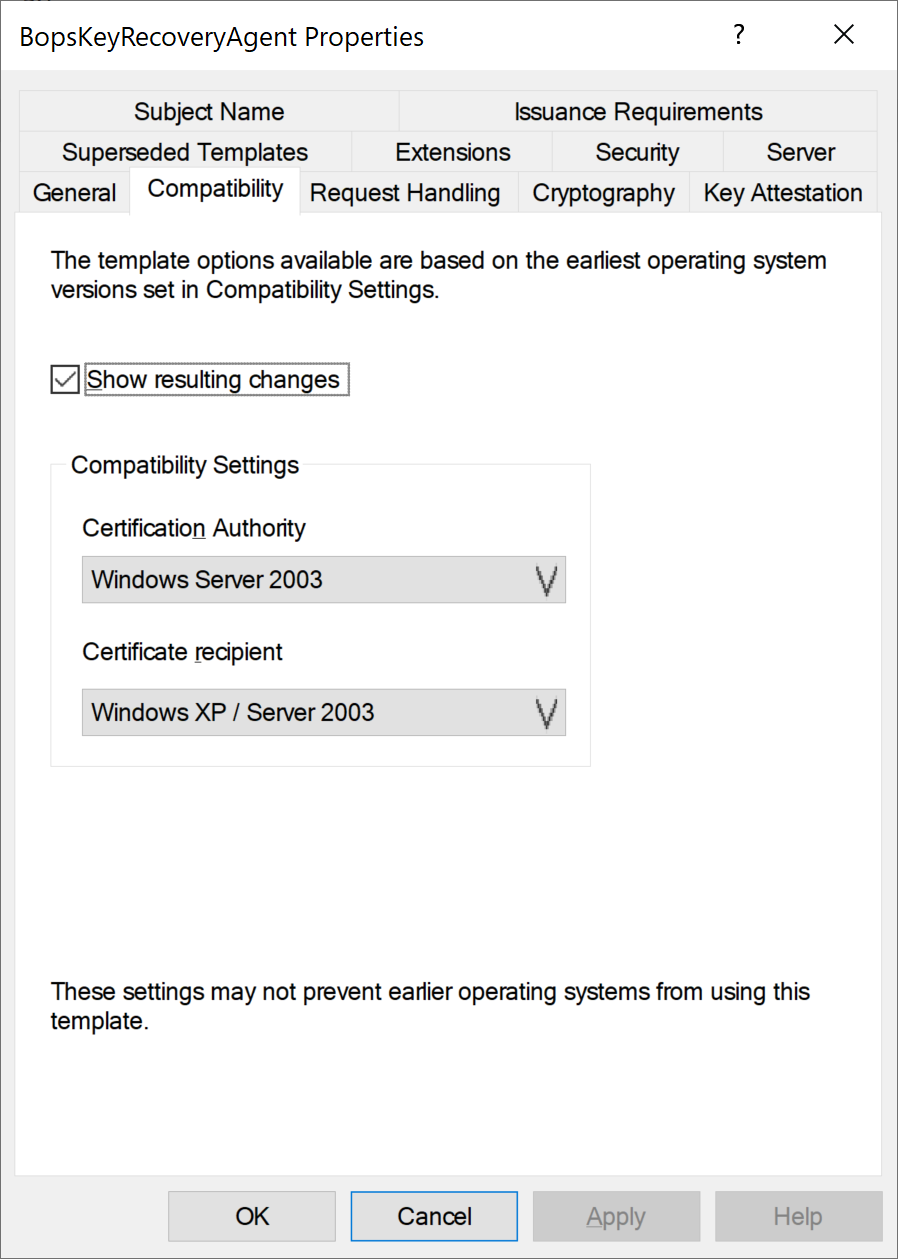Click the Windows Server 2003 combo box arrow
This screenshot has height=1259, width=898.
pos(546,580)
